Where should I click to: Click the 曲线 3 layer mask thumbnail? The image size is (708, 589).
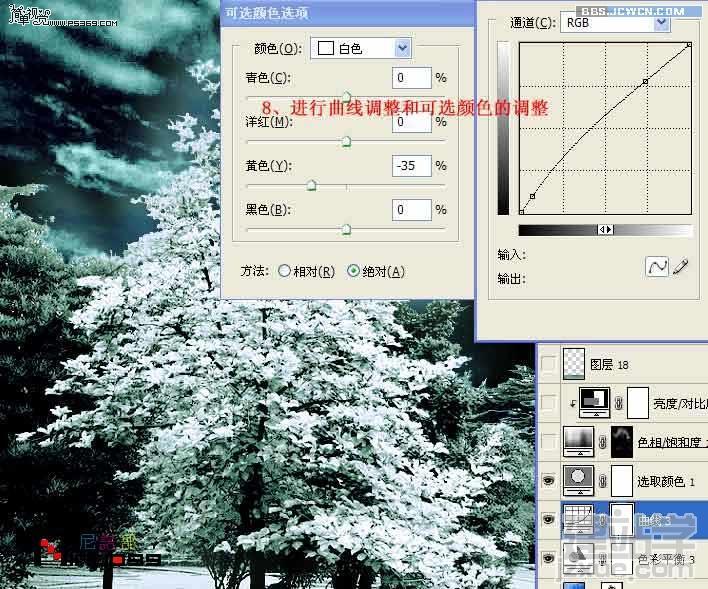click(622, 519)
